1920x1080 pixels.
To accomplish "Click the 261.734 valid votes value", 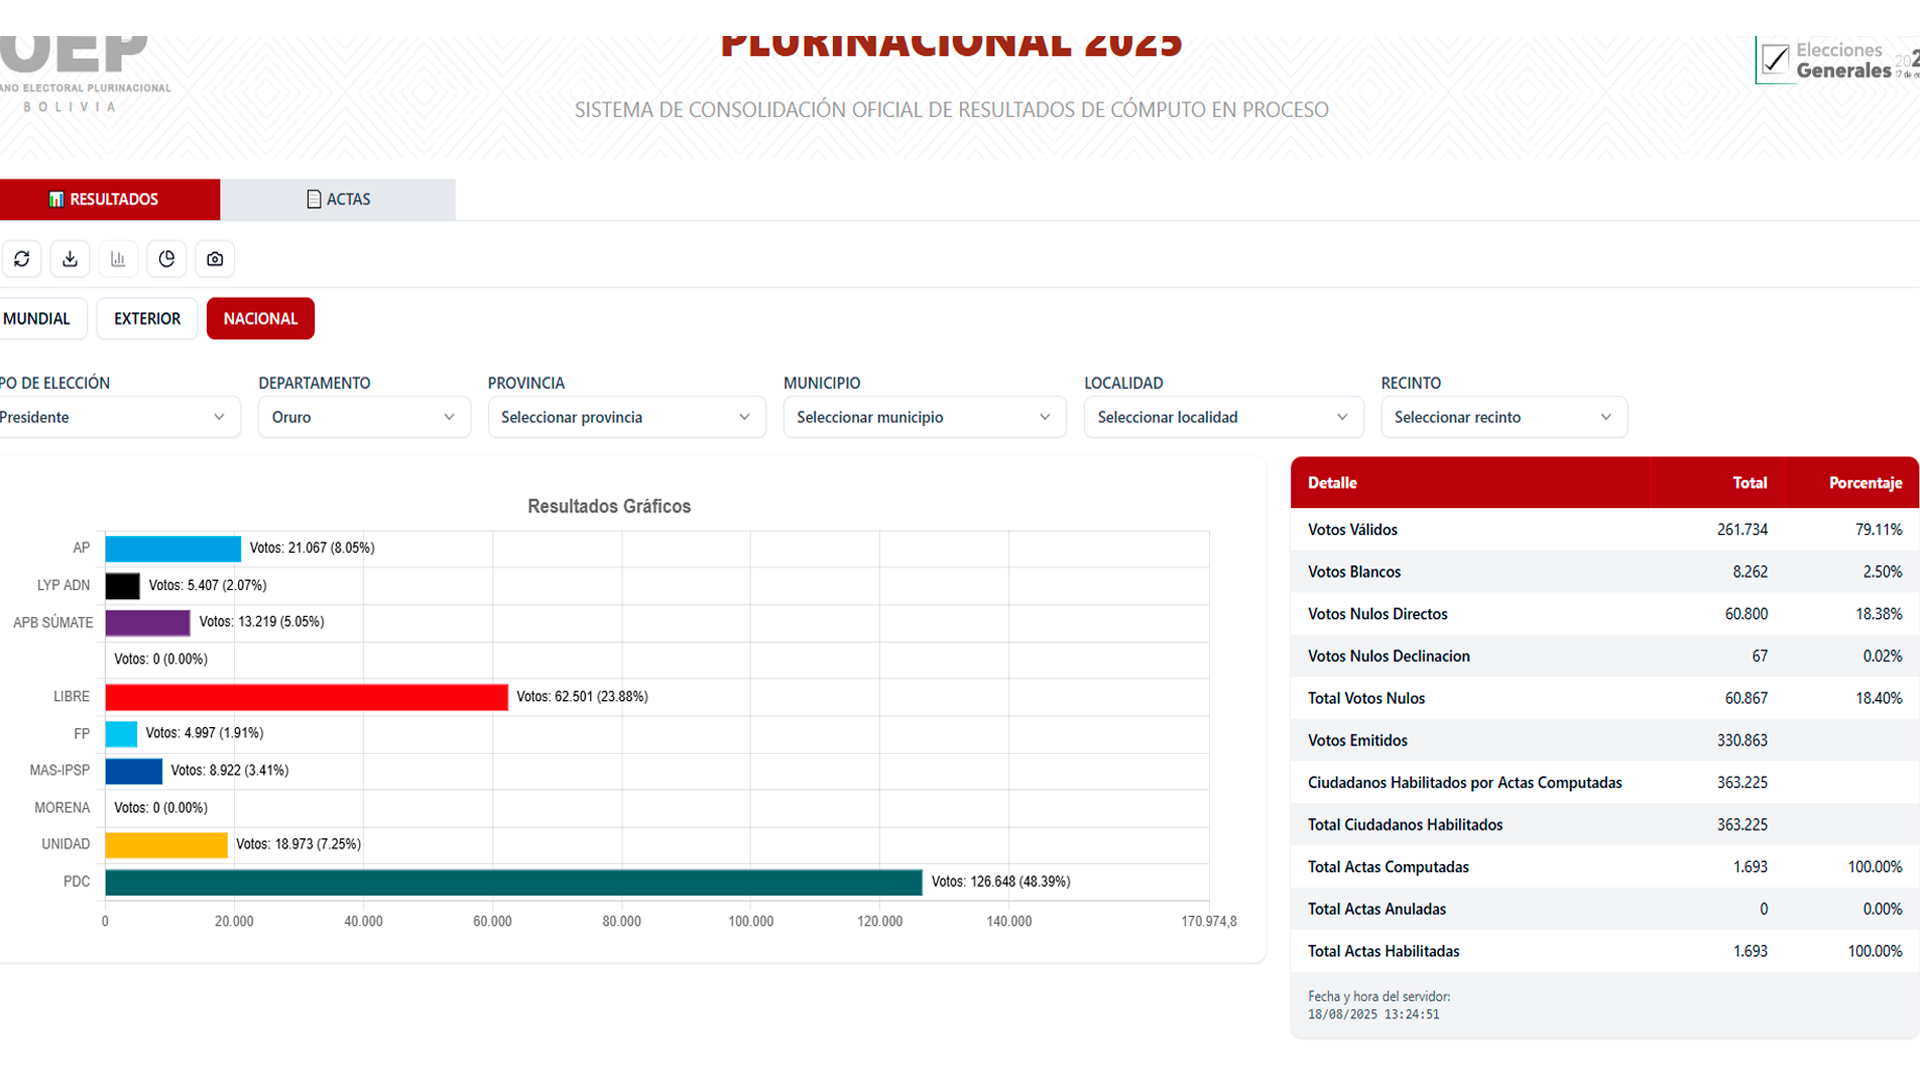I will coord(1742,530).
